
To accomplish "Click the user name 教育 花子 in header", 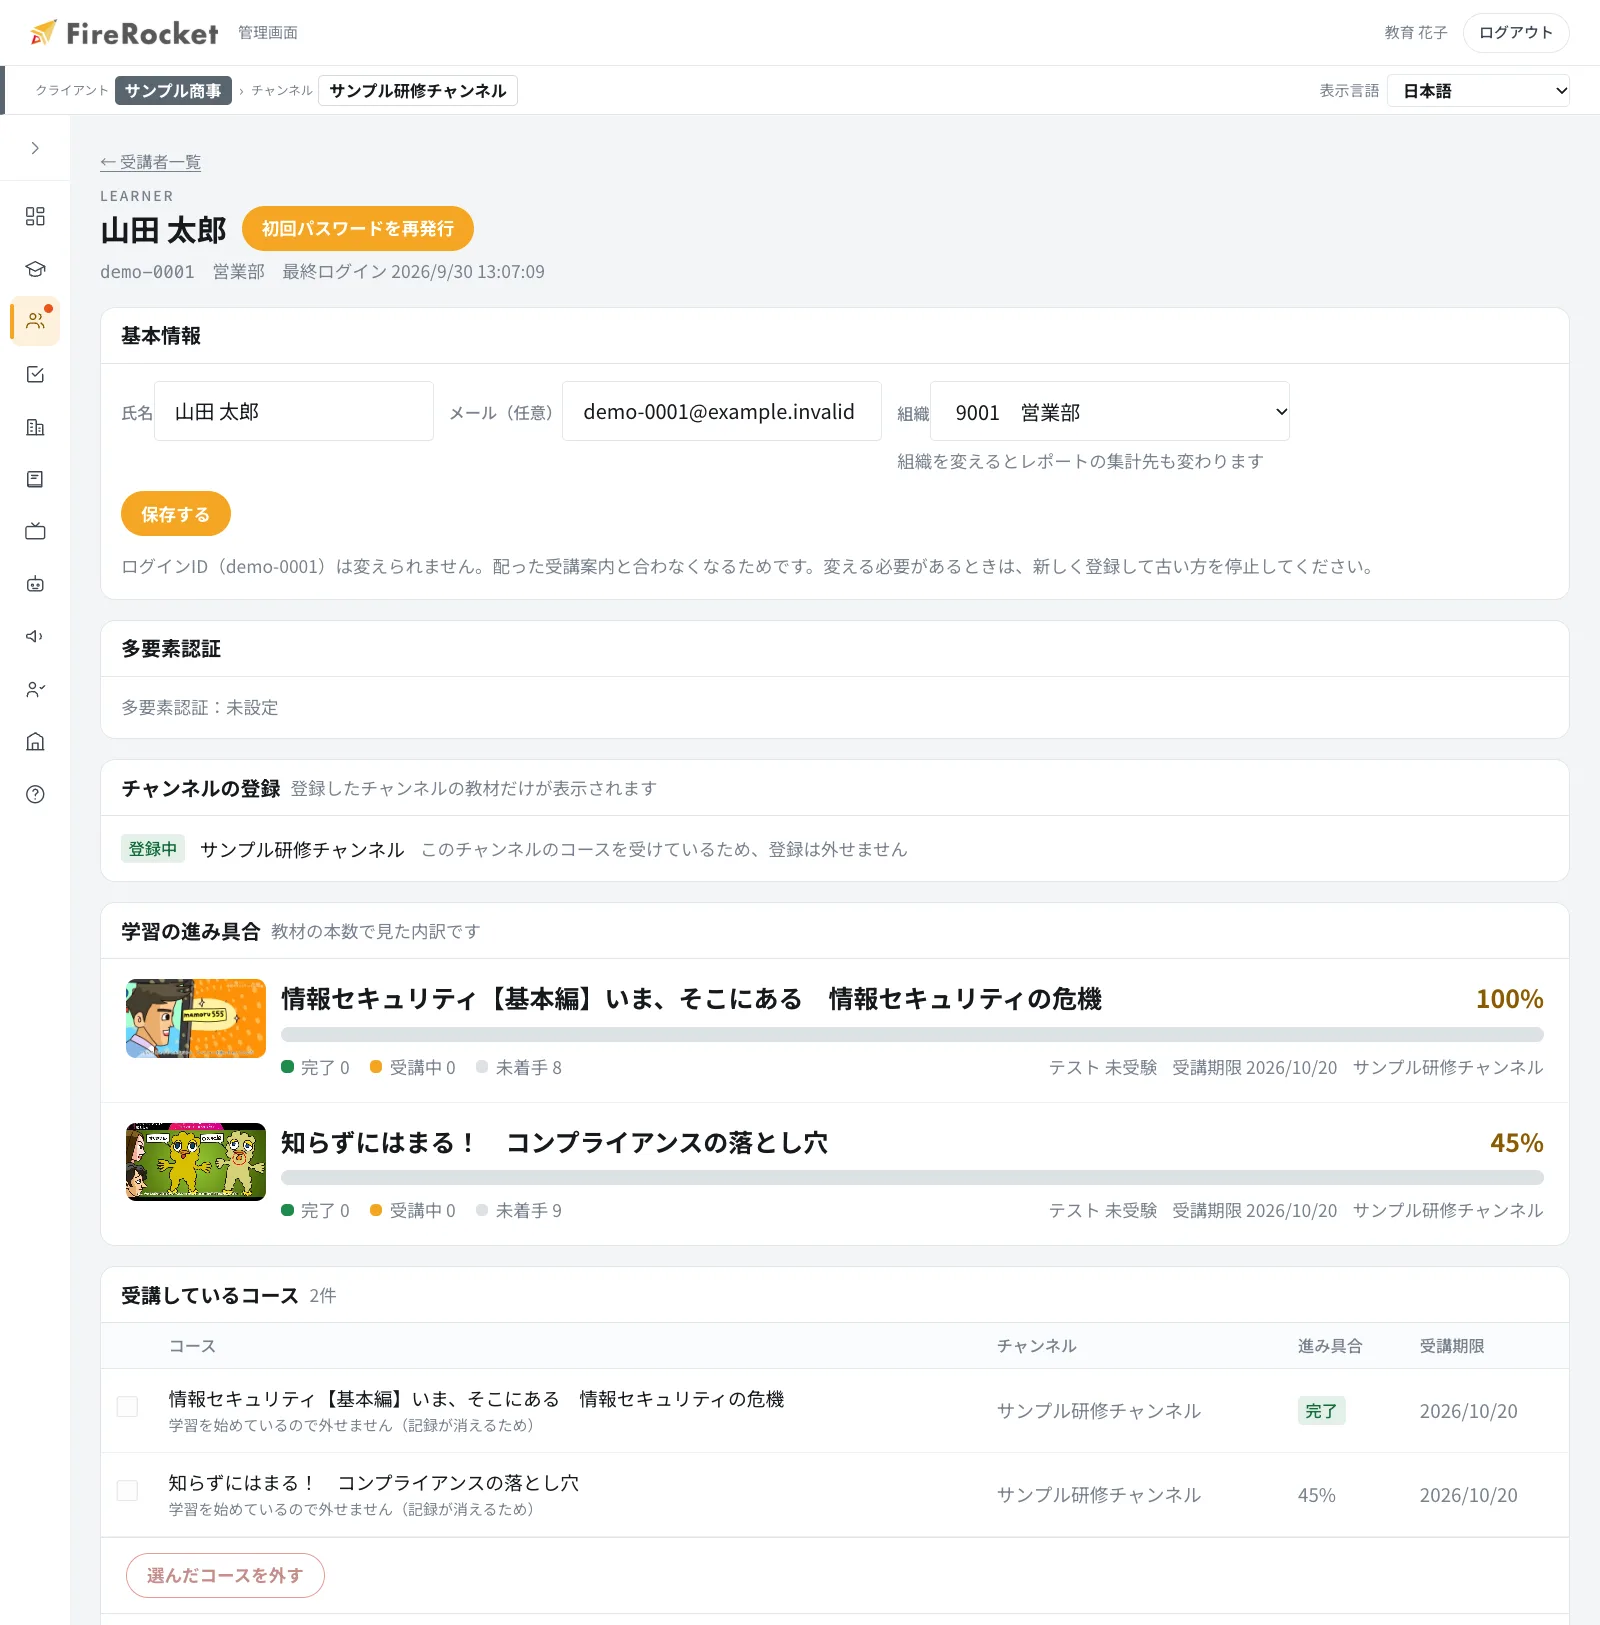I will click(x=1416, y=33).
